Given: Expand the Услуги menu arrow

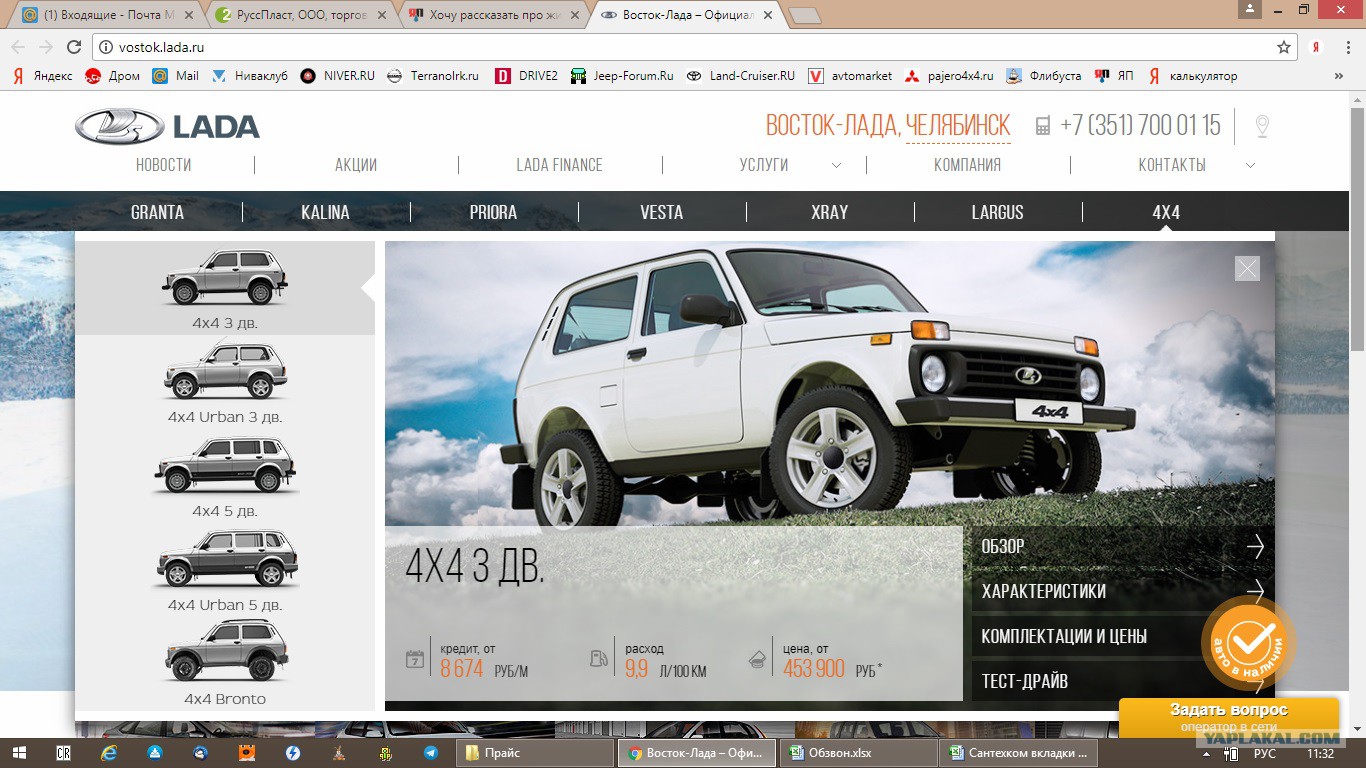Looking at the screenshot, I should (x=836, y=165).
